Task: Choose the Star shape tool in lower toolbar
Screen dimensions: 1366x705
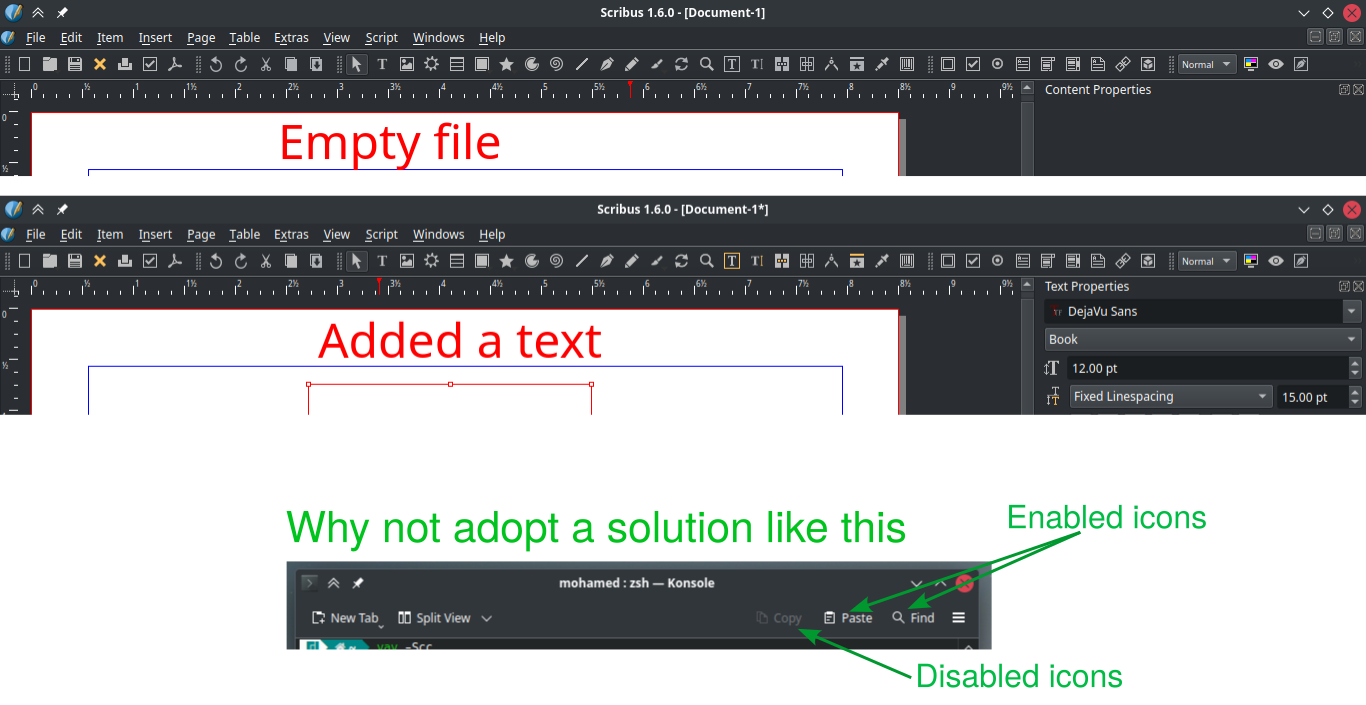Action: click(507, 261)
